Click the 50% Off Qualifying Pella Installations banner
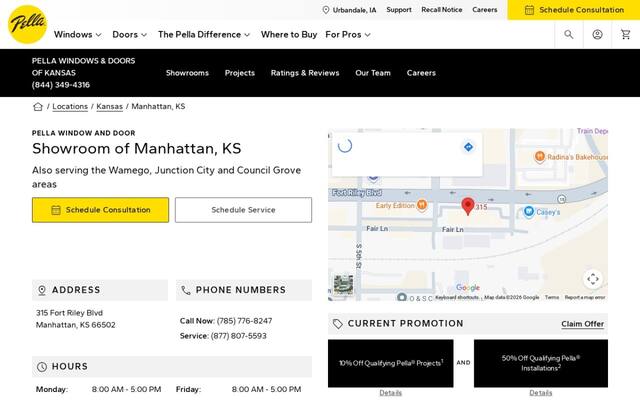The height and width of the screenshot is (400, 640). 541,363
